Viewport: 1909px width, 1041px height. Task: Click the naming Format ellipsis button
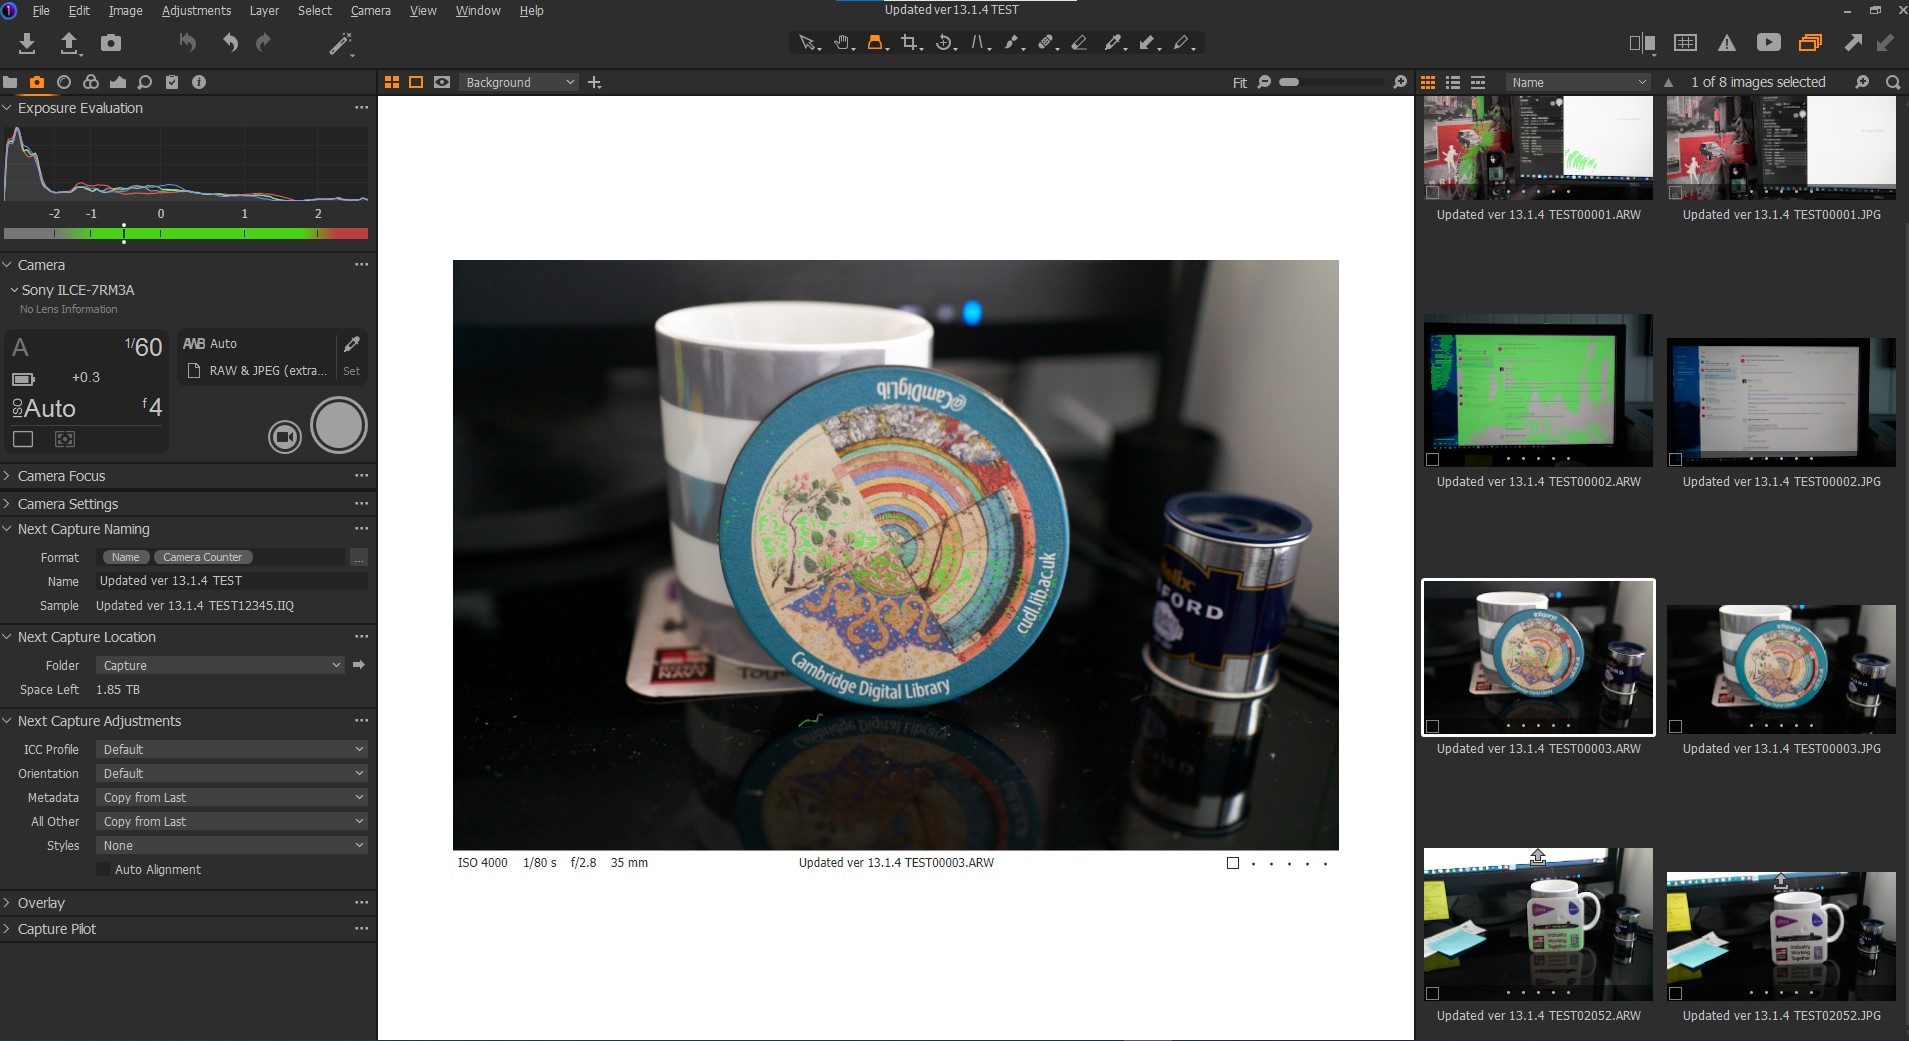(359, 557)
